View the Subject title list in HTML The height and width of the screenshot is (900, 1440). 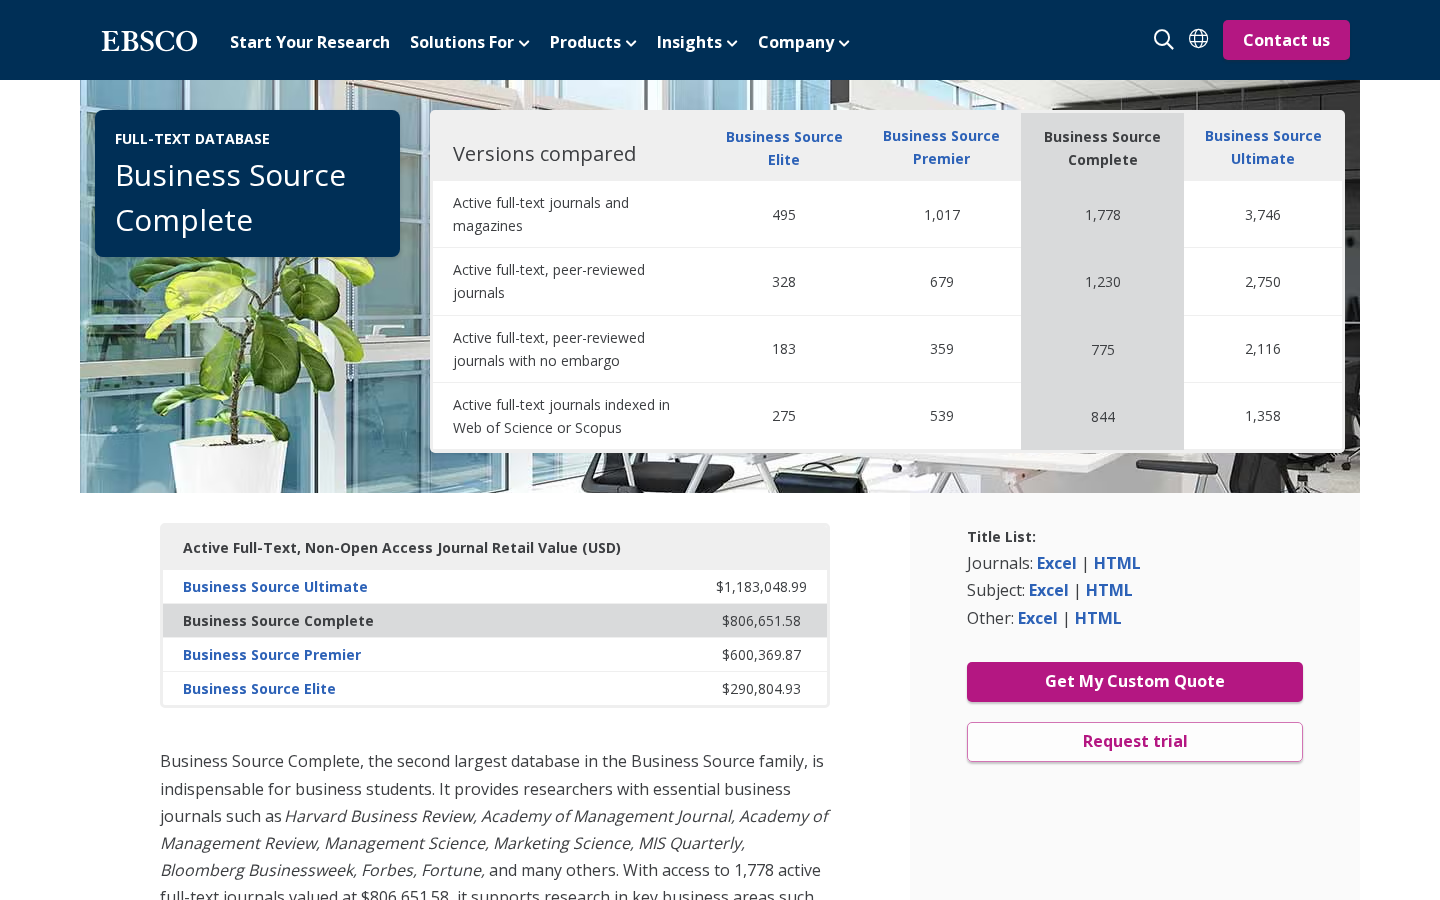point(1109,590)
